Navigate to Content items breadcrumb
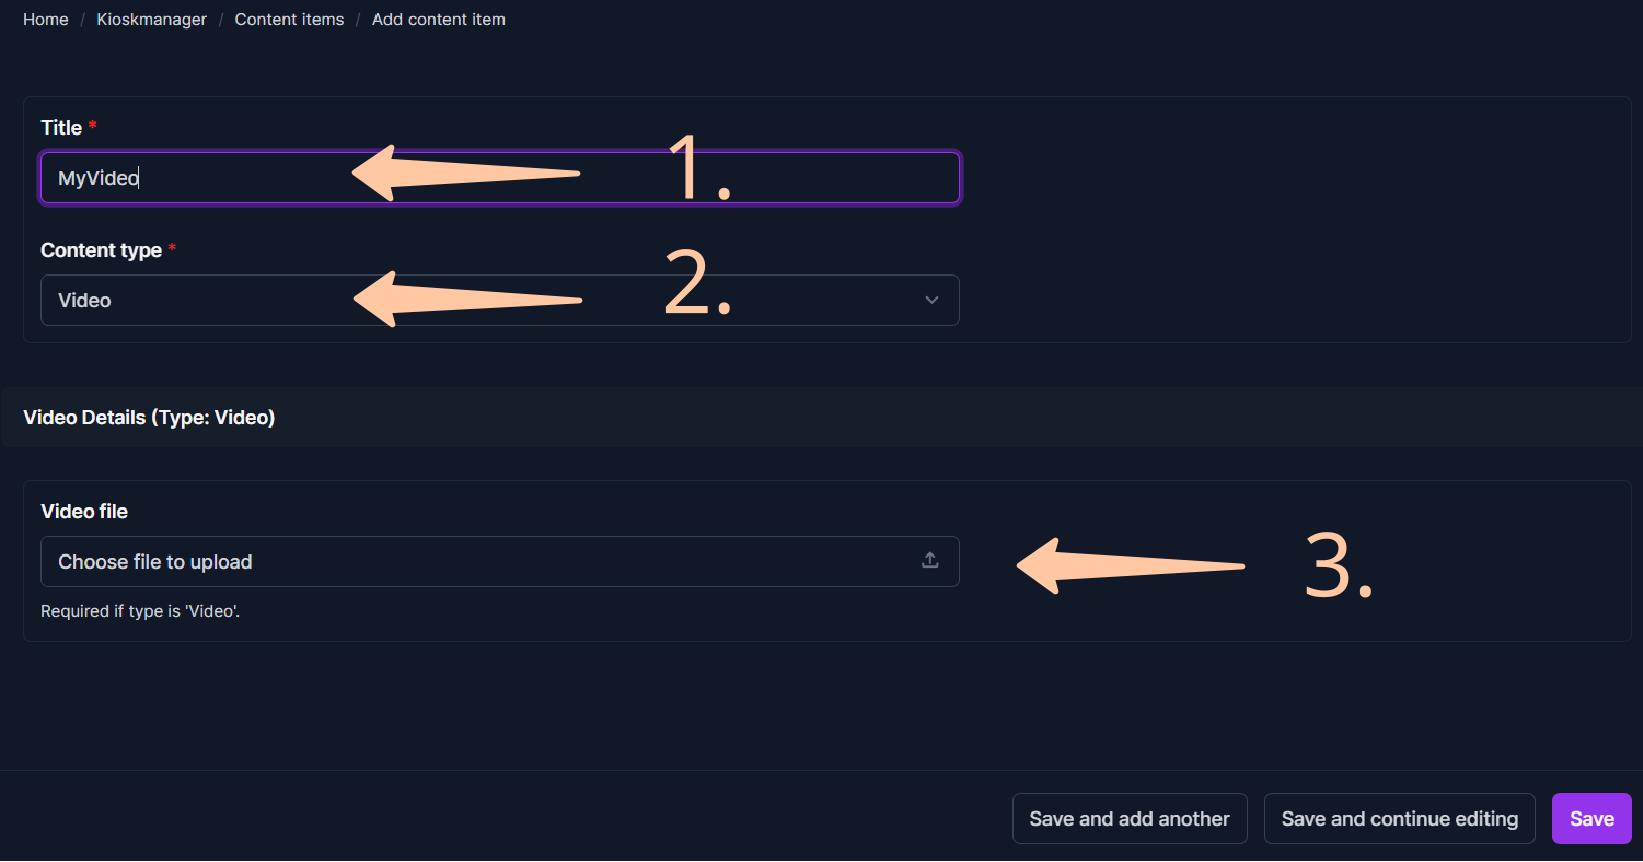 pos(289,19)
